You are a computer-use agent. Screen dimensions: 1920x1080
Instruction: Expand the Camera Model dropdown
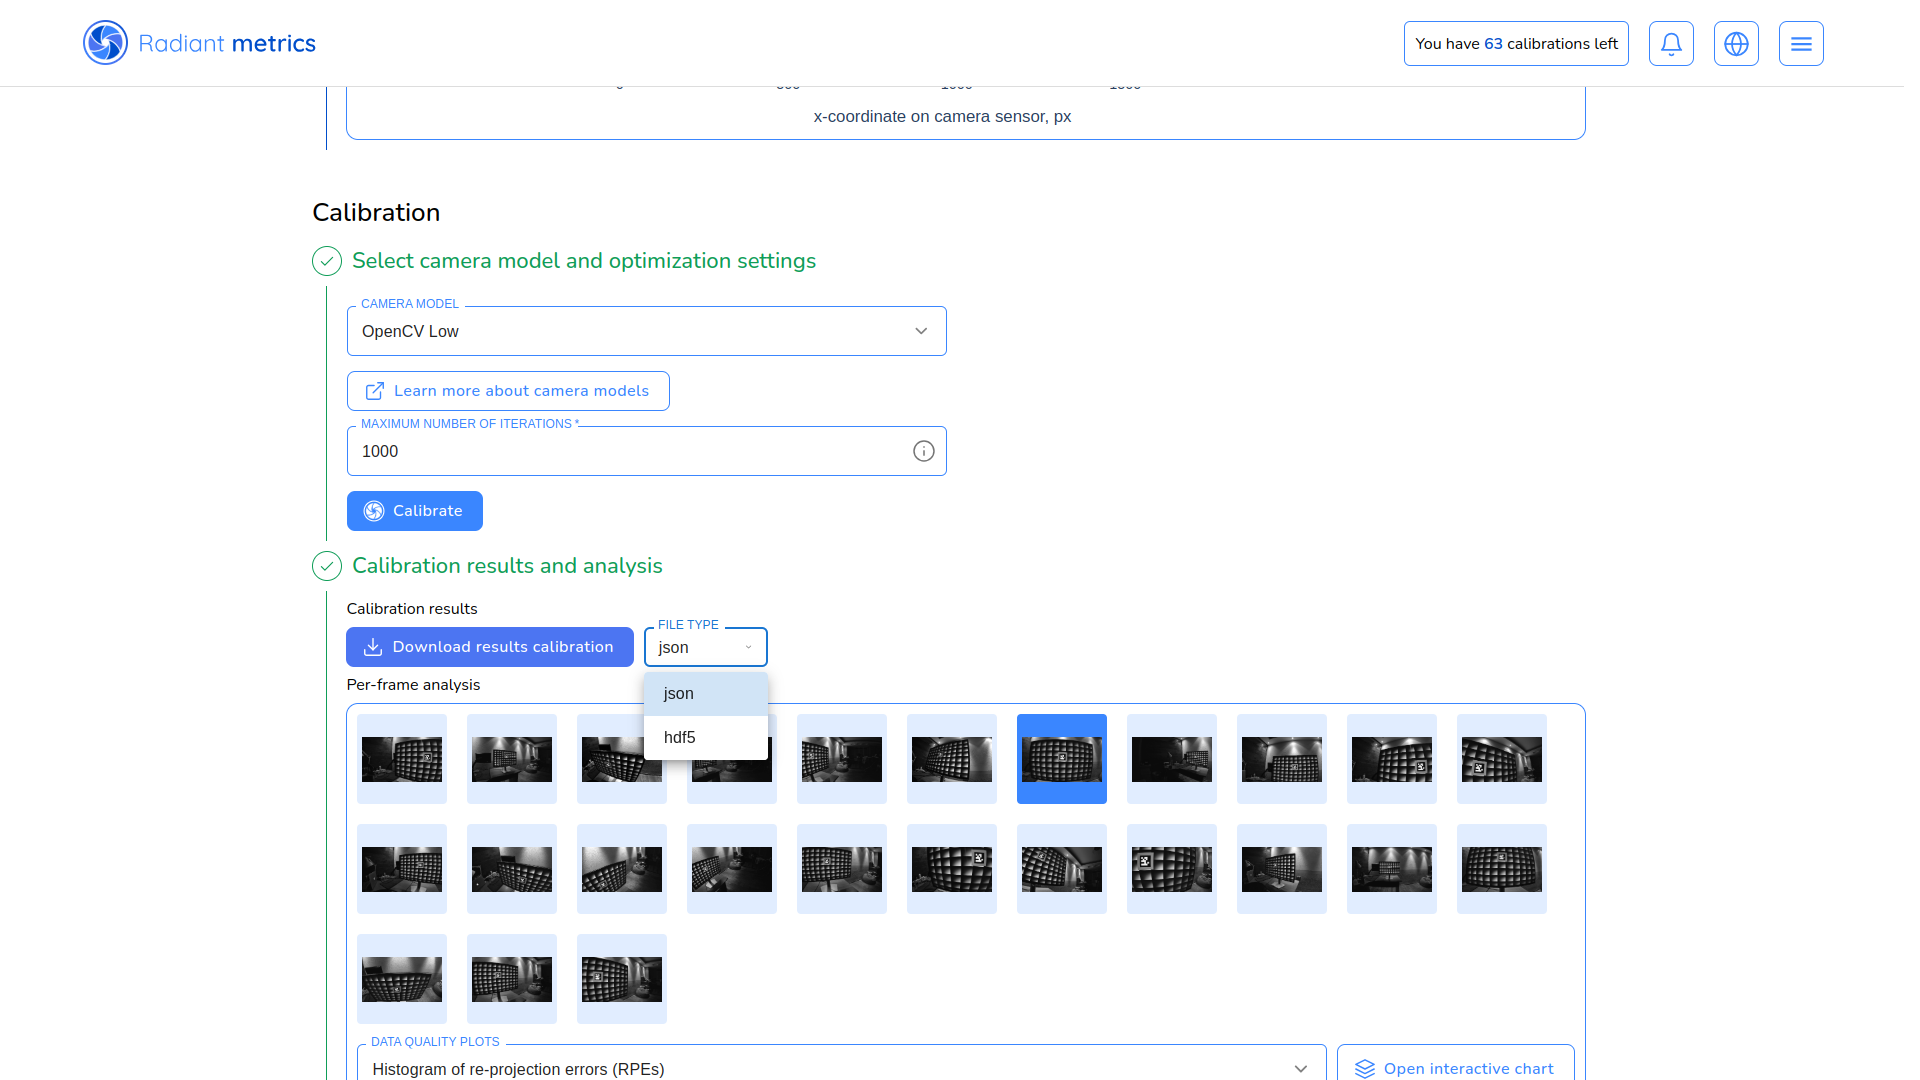pos(921,331)
